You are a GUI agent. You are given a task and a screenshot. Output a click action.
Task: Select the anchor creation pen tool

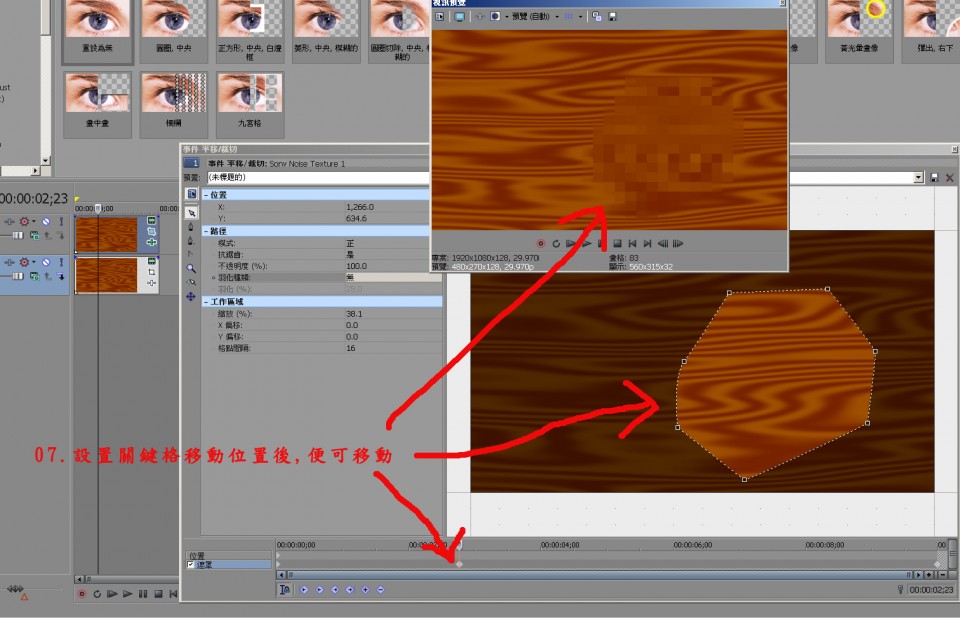[x=191, y=227]
